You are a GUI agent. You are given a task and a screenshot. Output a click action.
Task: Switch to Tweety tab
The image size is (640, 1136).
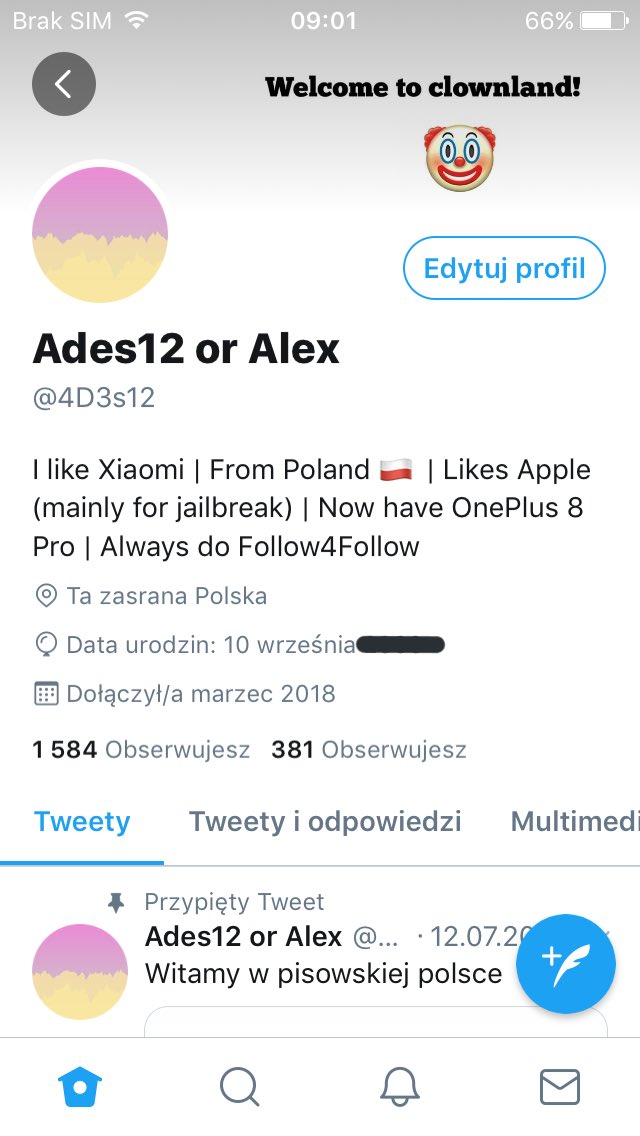point(82,822)
